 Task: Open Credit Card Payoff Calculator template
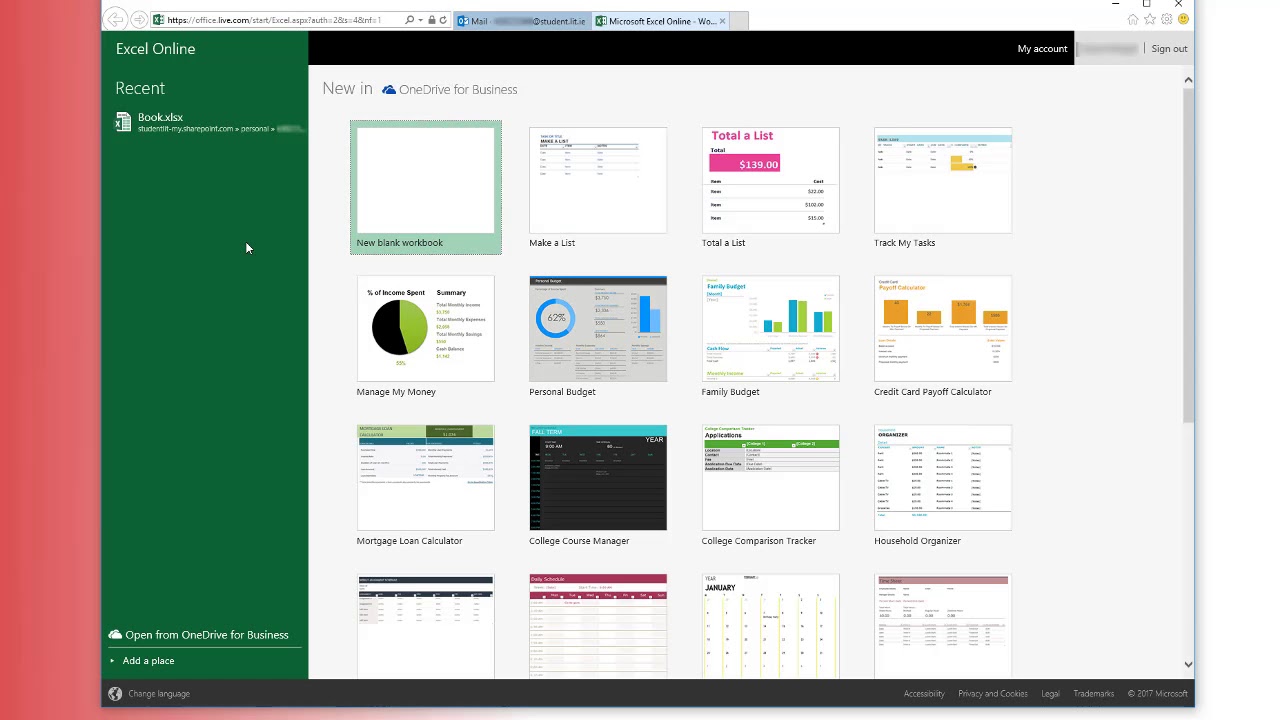pos(943,336)
